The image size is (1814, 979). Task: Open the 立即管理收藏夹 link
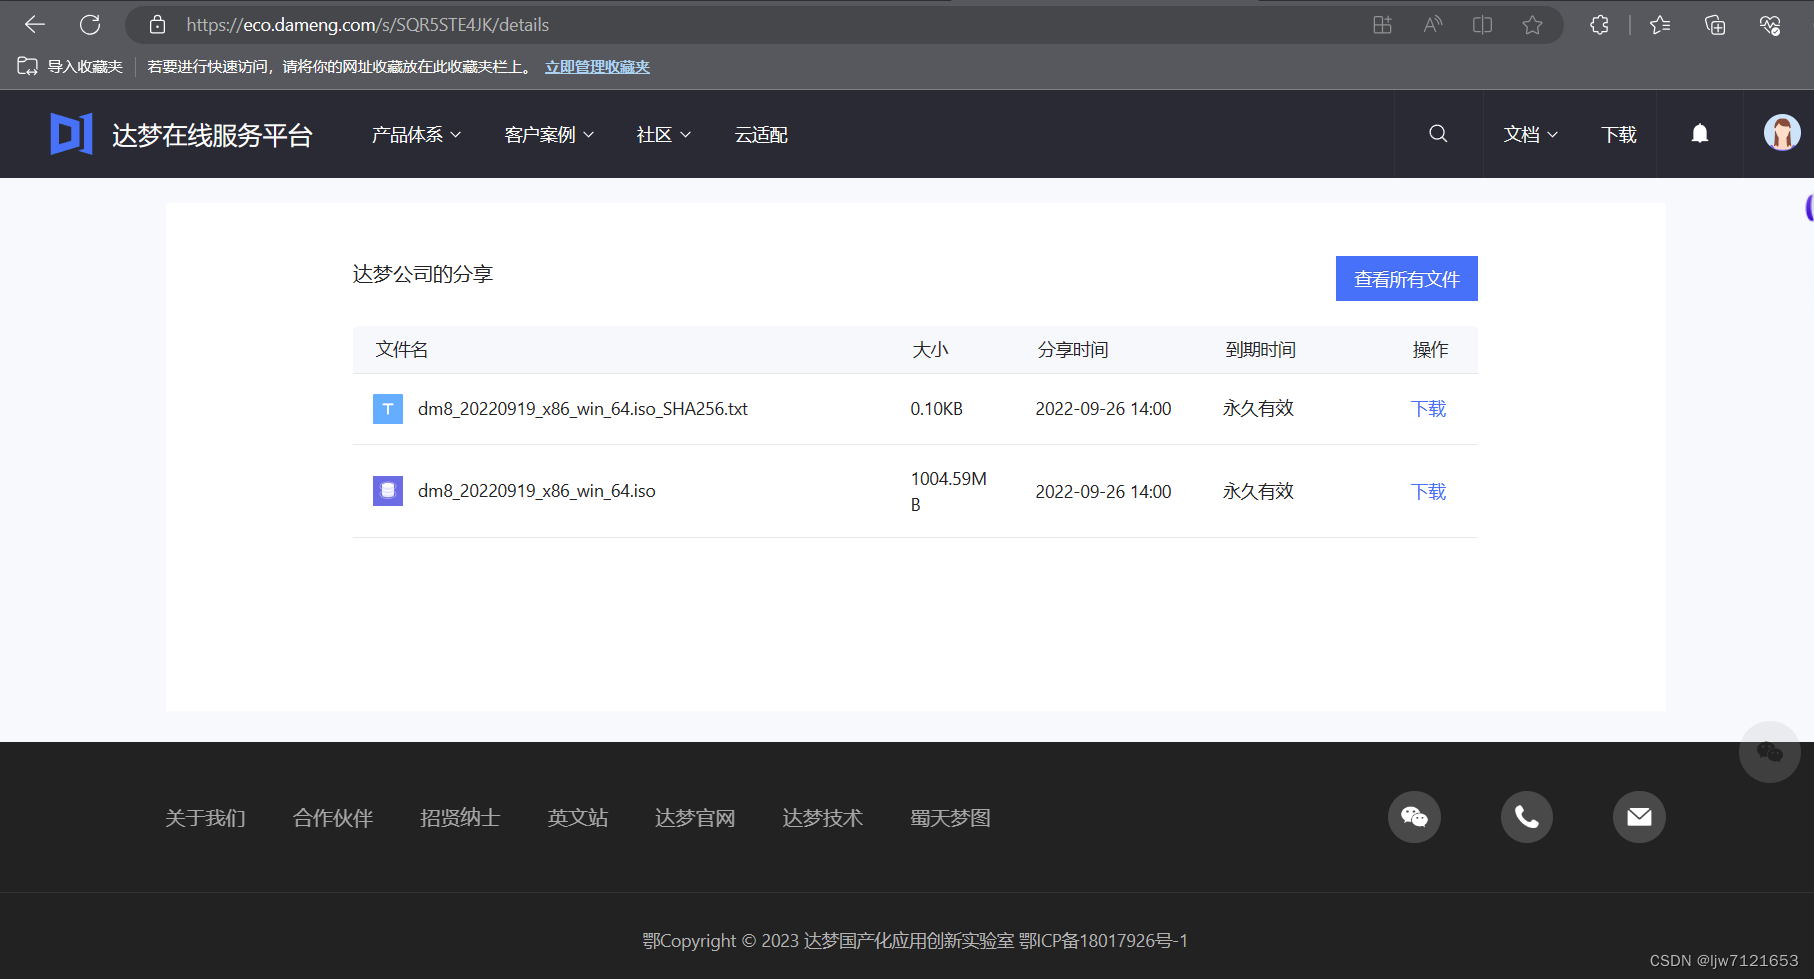coord(597,66)
